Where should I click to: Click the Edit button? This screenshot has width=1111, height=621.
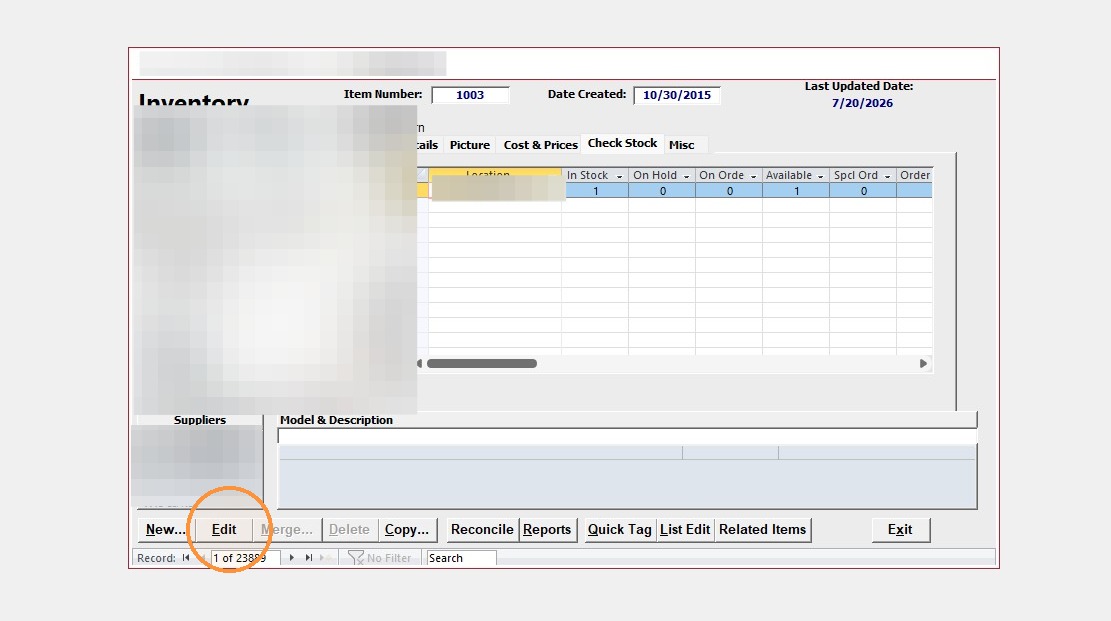224,530
